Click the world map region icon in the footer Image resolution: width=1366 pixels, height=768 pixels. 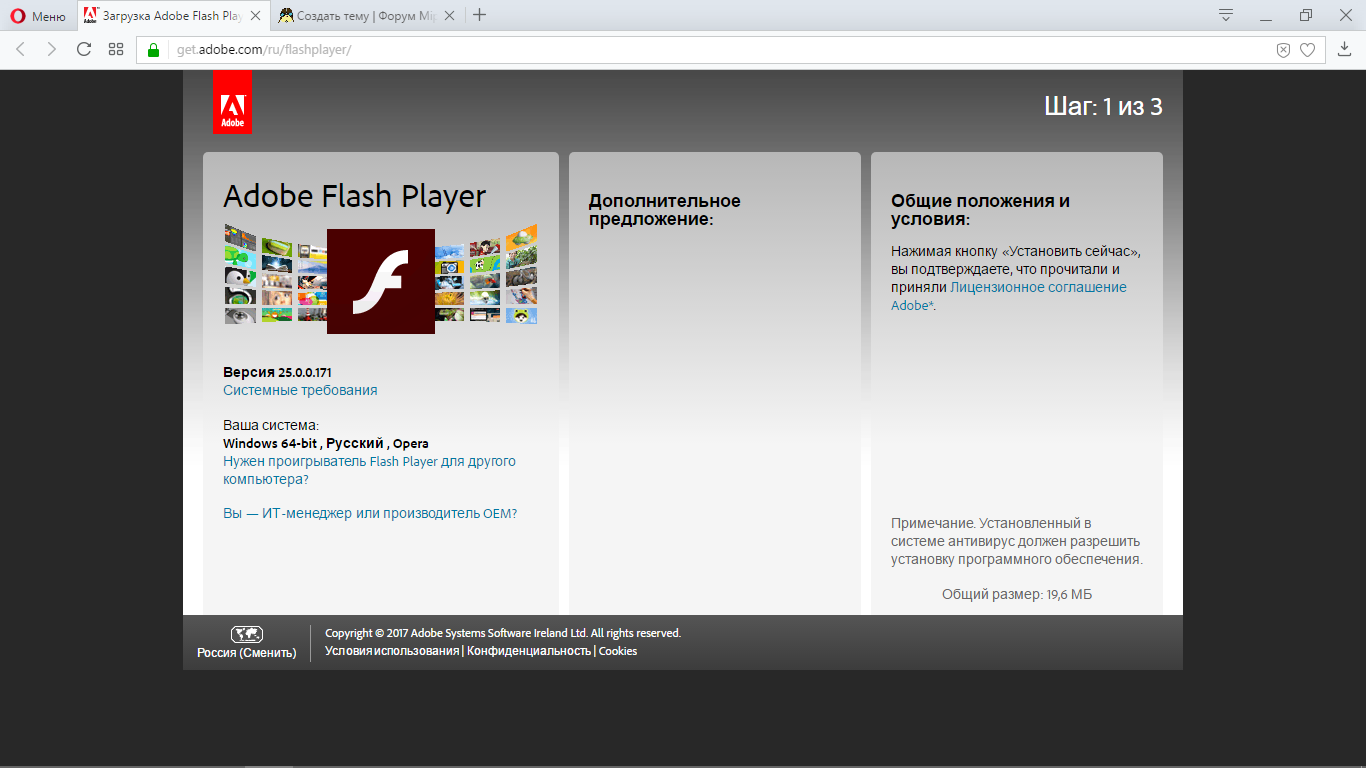point(247,634)
